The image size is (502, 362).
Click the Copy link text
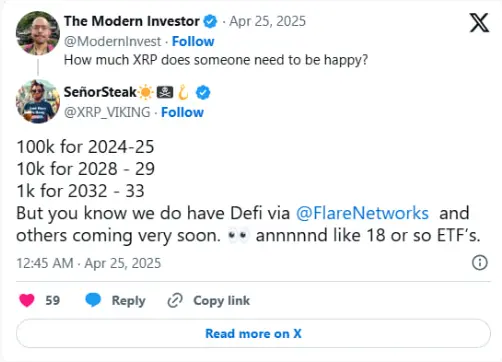pyautogui.click(x=221, y=301)
